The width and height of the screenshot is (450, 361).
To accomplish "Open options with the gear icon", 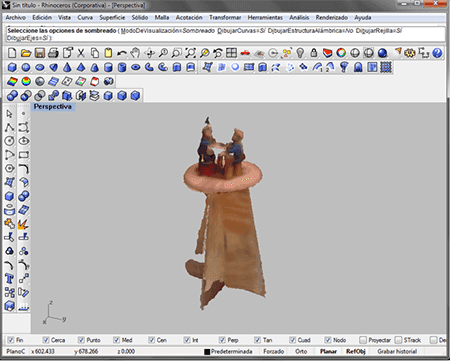I will click(410, 53).
